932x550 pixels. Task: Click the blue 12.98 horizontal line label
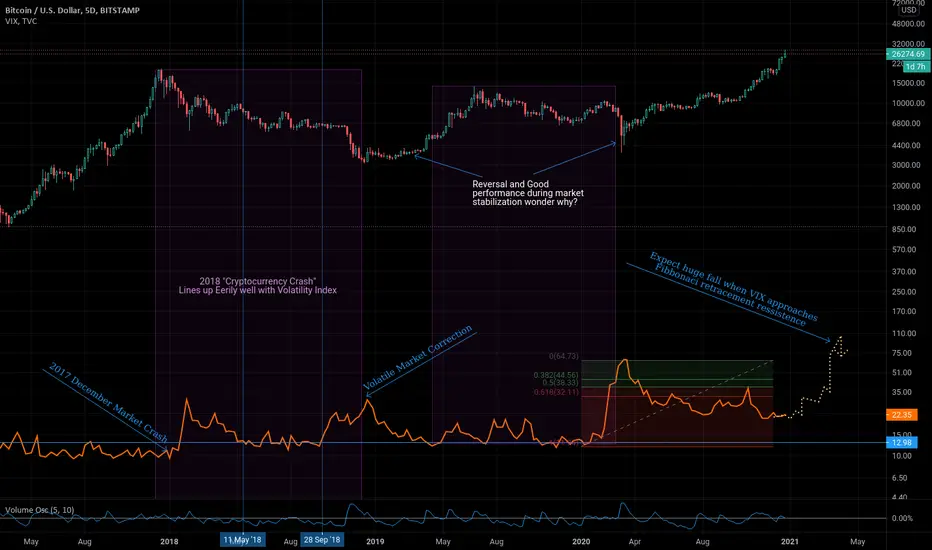901,442
